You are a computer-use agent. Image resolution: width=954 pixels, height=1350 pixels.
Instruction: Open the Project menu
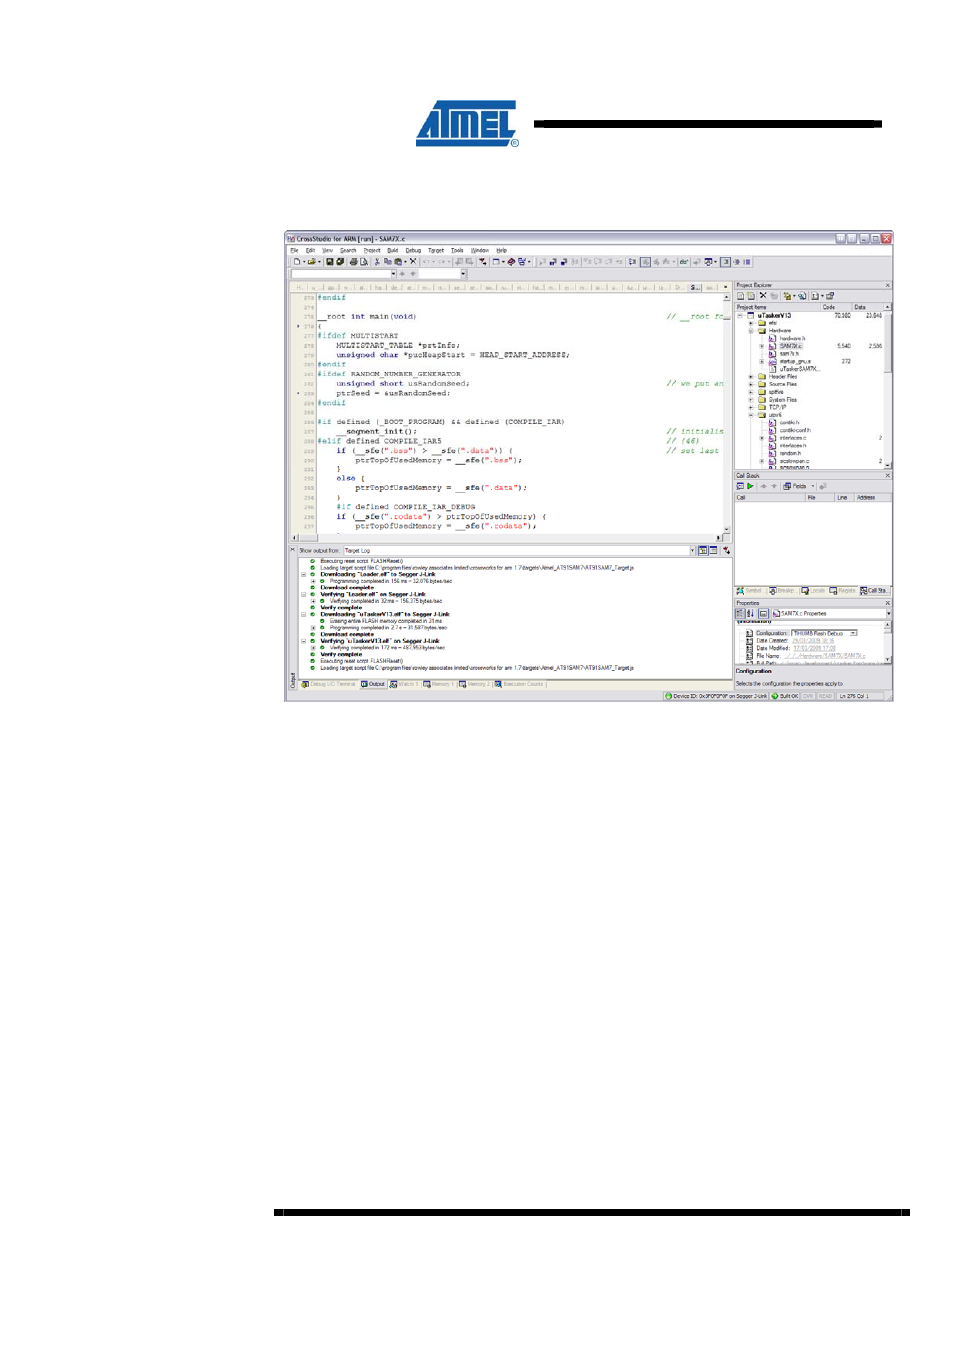pyautogui.click(x=372, y=250)
